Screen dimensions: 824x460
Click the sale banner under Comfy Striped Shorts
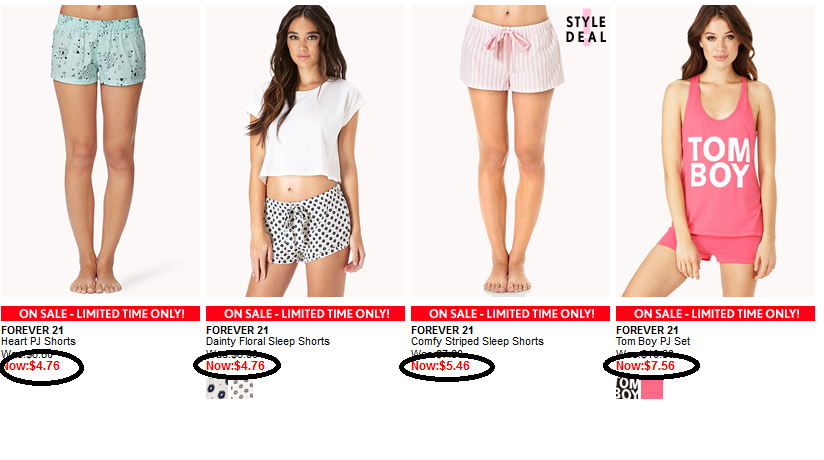coord(510,314)
